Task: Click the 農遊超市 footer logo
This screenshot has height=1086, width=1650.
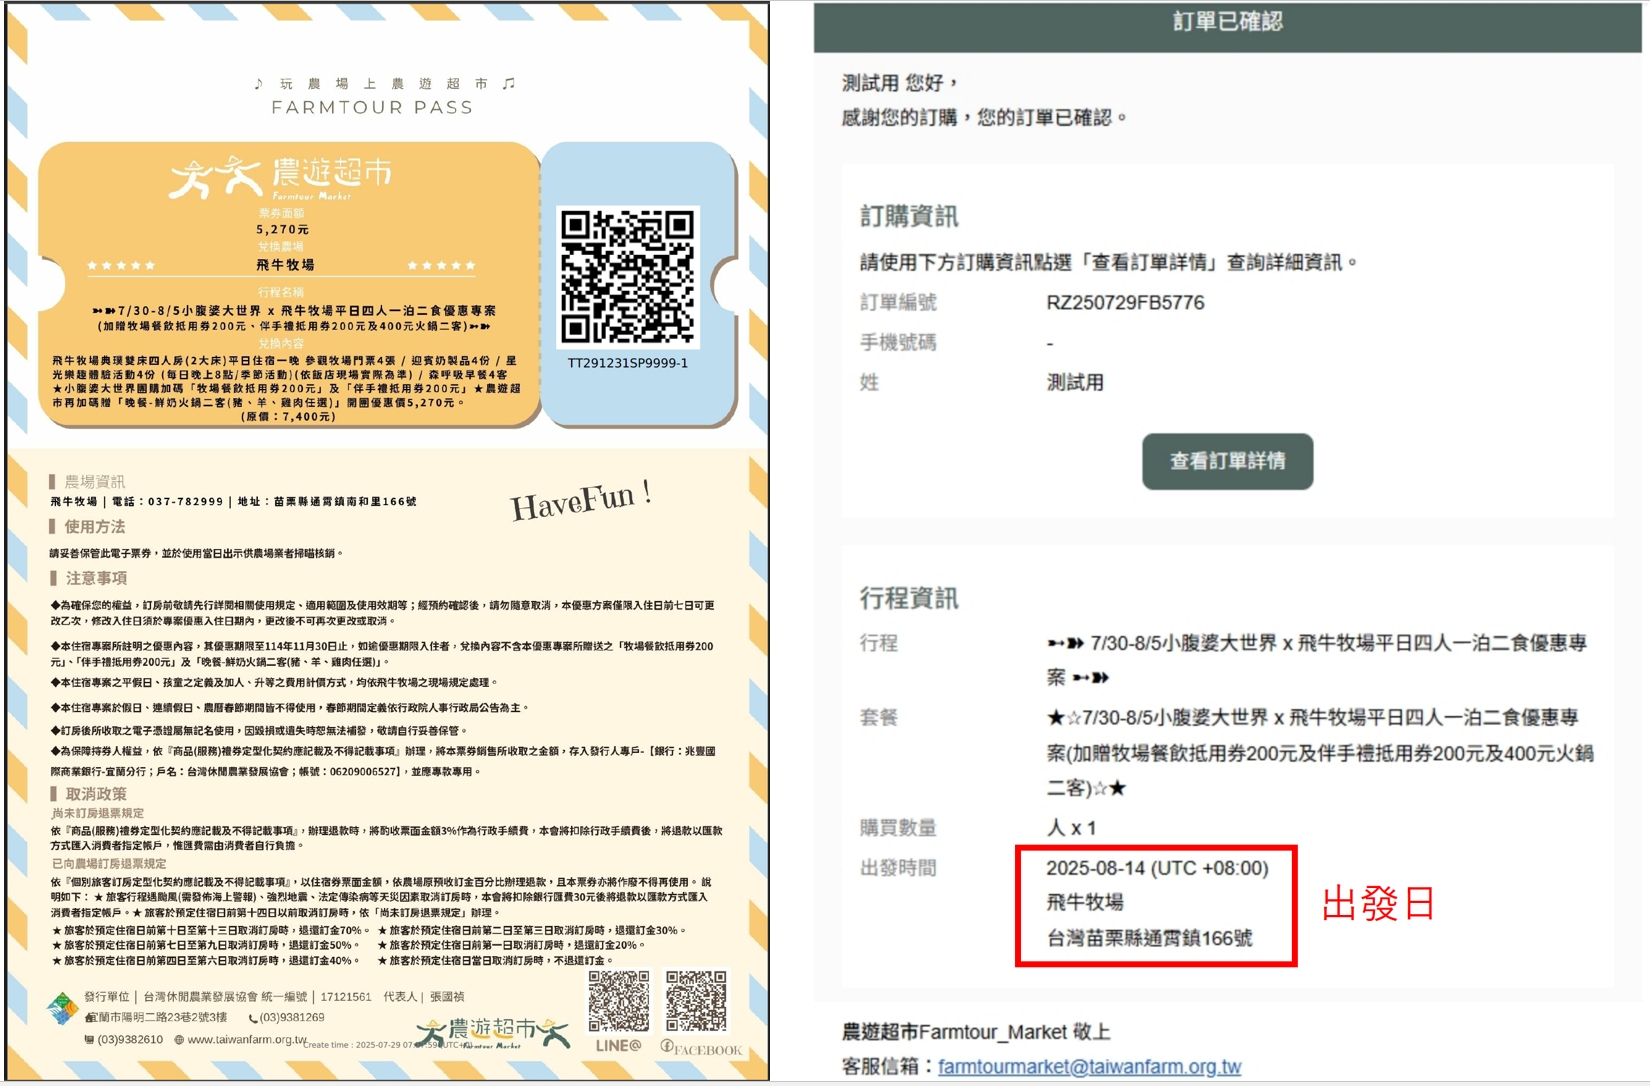Action: tap(492, 1033)
